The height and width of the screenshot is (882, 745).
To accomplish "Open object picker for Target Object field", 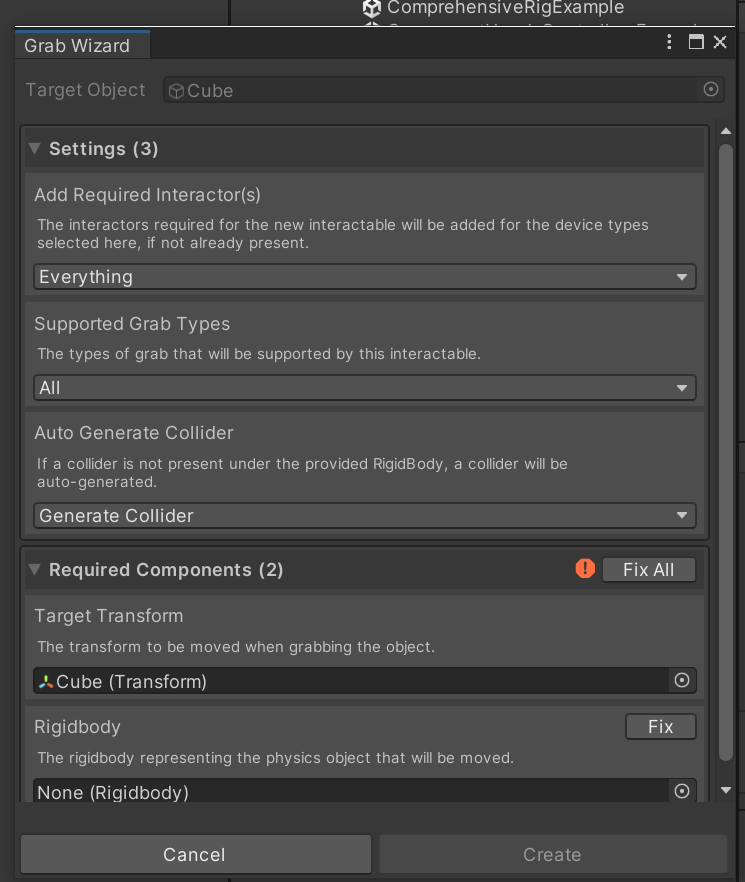I will click(x=711, y=90).
